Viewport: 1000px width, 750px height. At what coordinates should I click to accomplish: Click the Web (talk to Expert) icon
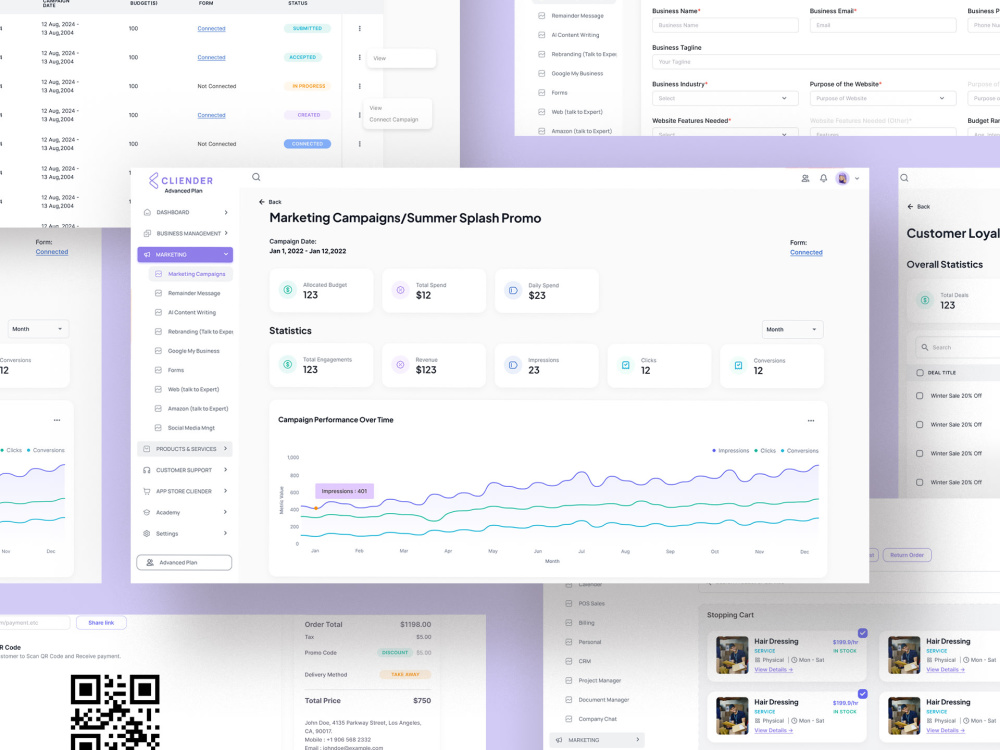pyautogui.click(x=158, y=389)
